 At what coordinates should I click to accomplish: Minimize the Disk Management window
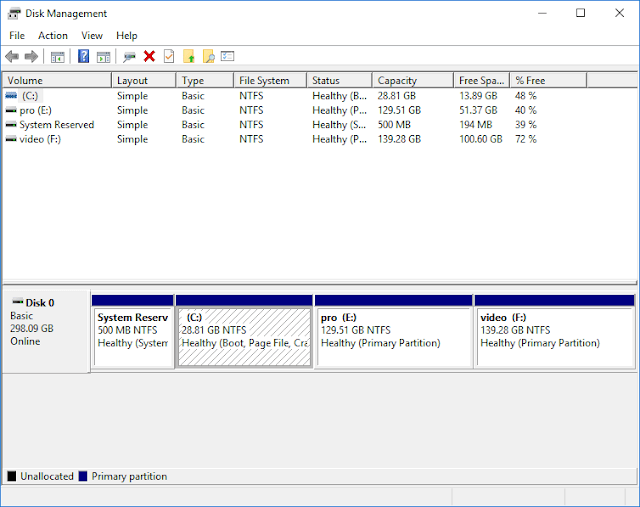click(542, 13)
